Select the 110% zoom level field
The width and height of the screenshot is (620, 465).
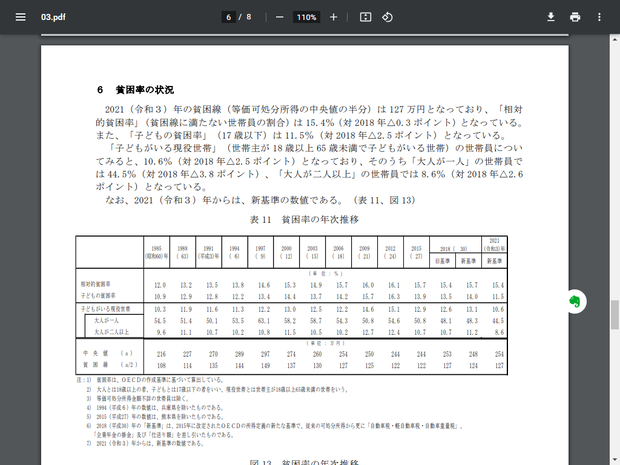point(306,17)
